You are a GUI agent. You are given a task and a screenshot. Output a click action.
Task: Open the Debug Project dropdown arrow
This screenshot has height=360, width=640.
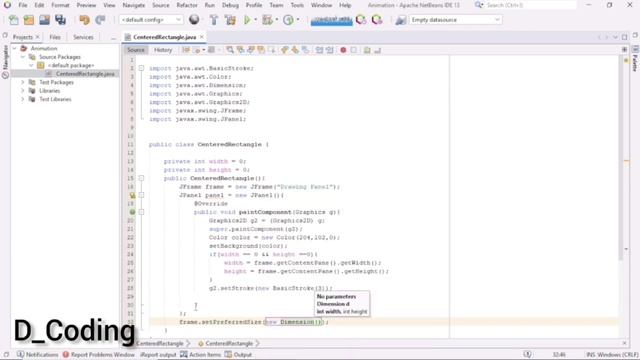[277, 20]
